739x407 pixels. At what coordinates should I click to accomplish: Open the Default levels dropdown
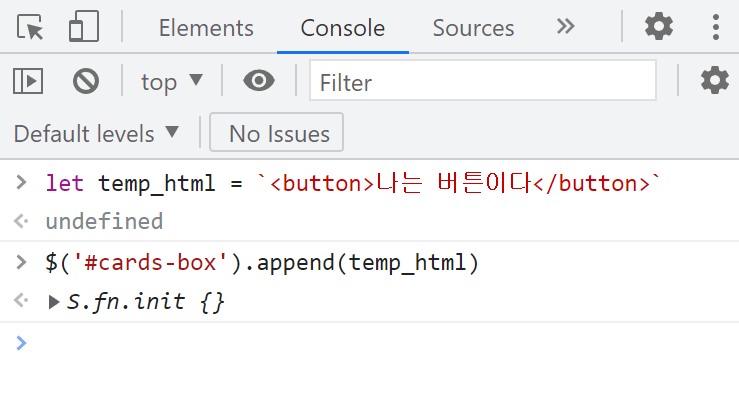click(96, 134)
